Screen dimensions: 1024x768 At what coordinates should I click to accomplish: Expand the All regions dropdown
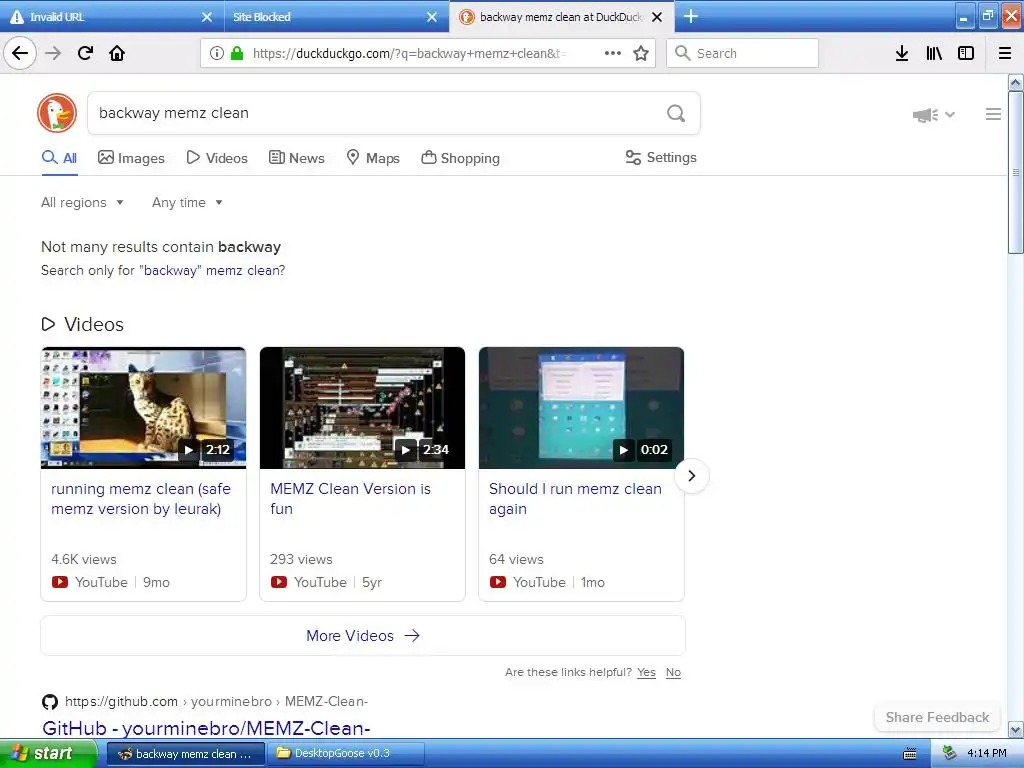82,202
